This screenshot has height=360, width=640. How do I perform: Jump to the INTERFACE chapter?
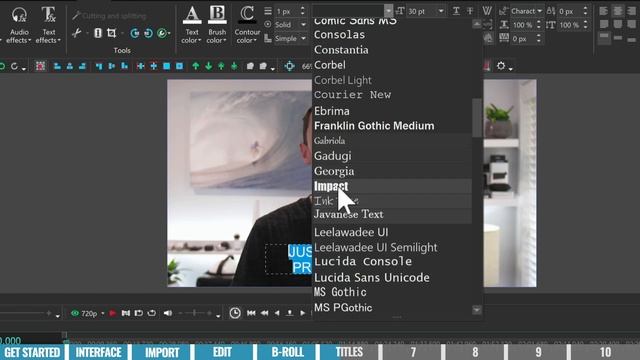click(x=98, y=352)
